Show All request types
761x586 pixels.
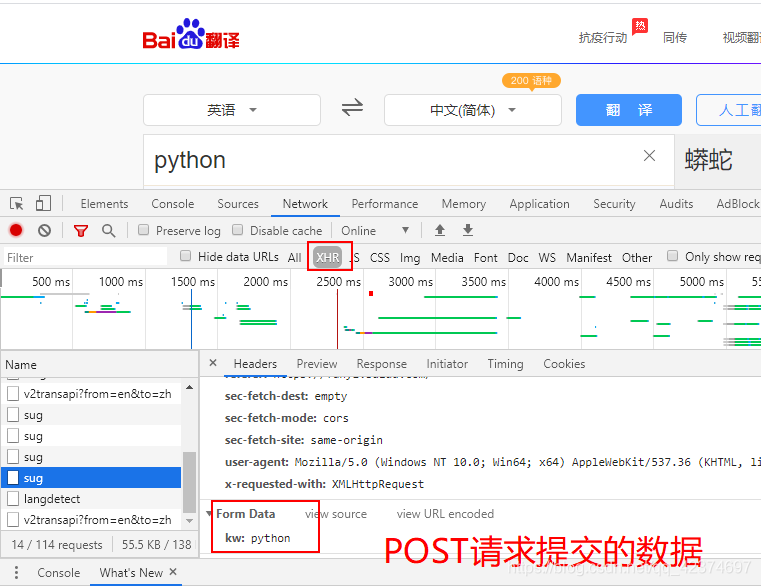[x=295, y=257]
